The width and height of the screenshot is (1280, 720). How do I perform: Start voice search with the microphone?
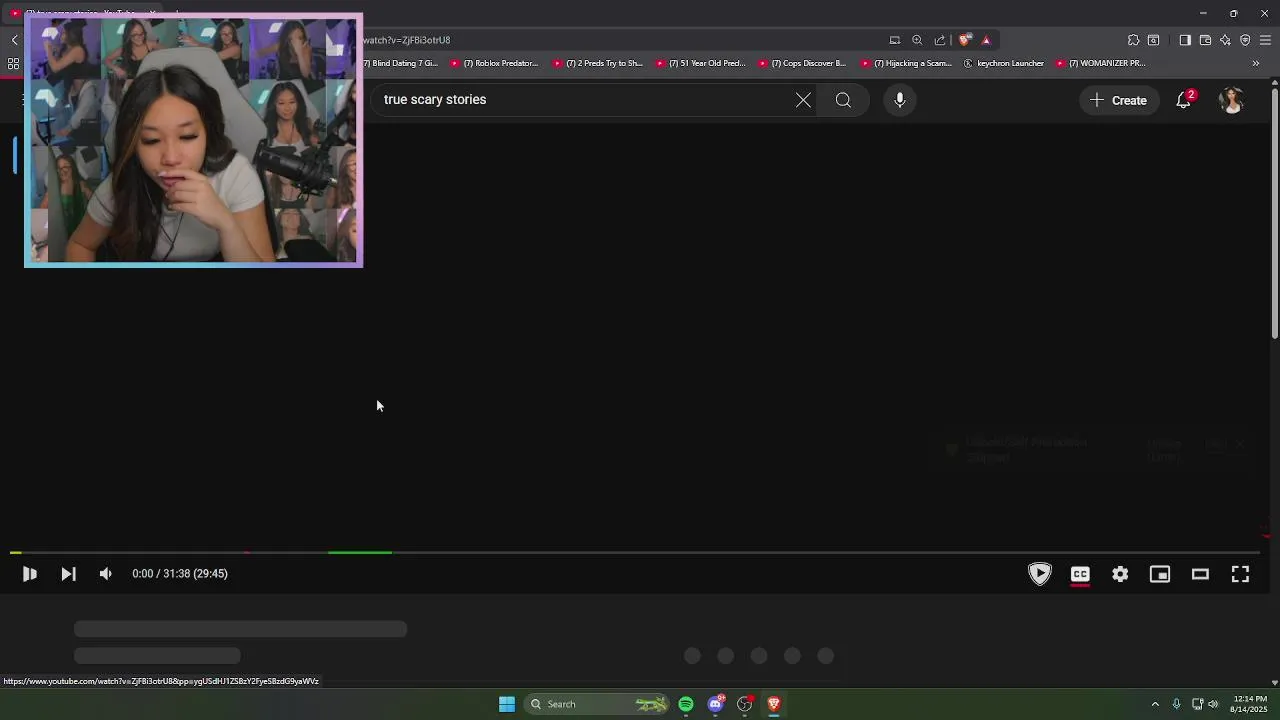900,100
